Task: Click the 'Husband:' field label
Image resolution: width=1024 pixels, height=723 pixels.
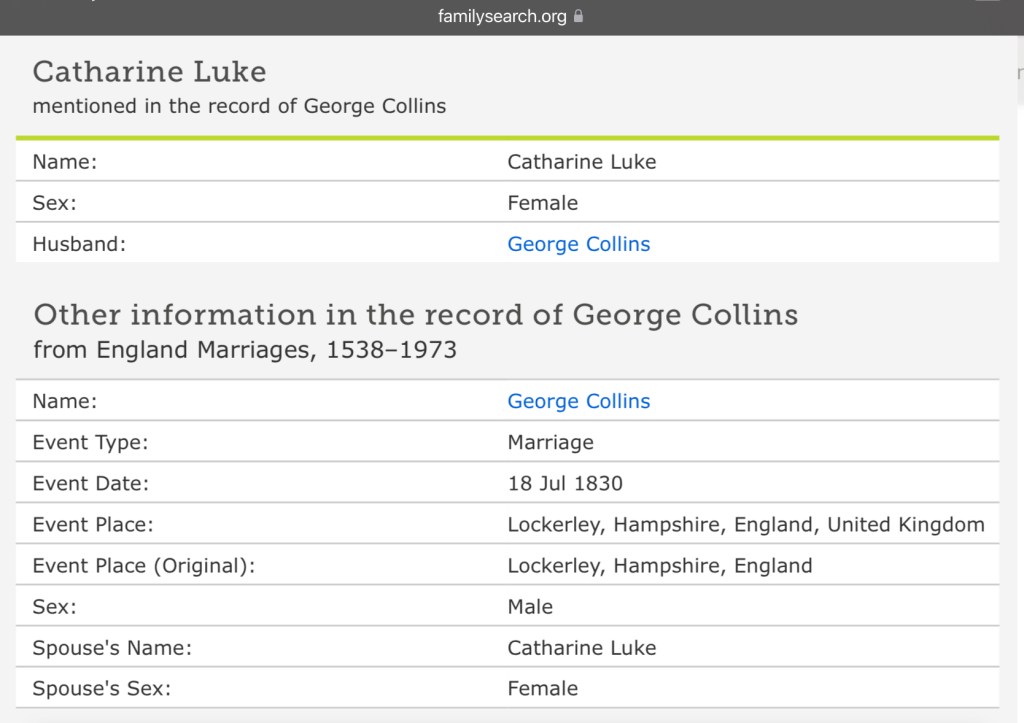Action: coord(79,244)
